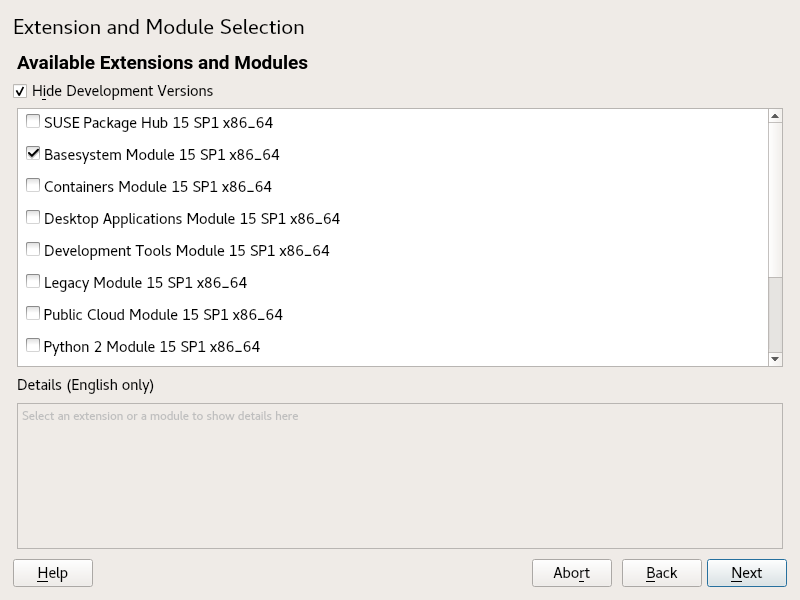Proceed with the Next button
Viewport: 800px width, 600px height.
[746, 573]
